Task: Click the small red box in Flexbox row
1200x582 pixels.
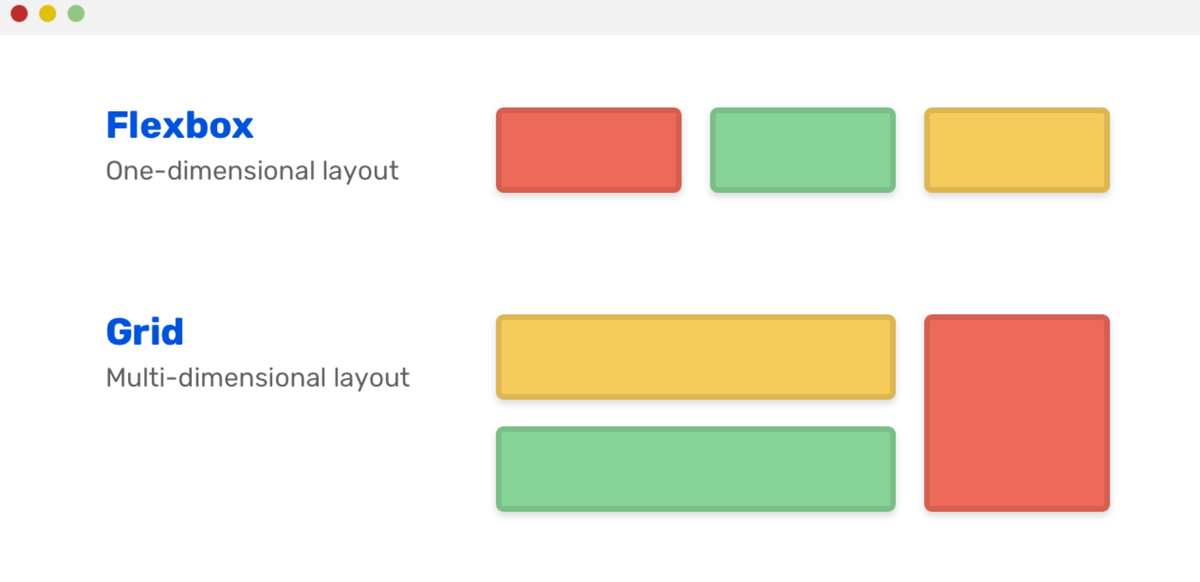Action: pos(588,150)
